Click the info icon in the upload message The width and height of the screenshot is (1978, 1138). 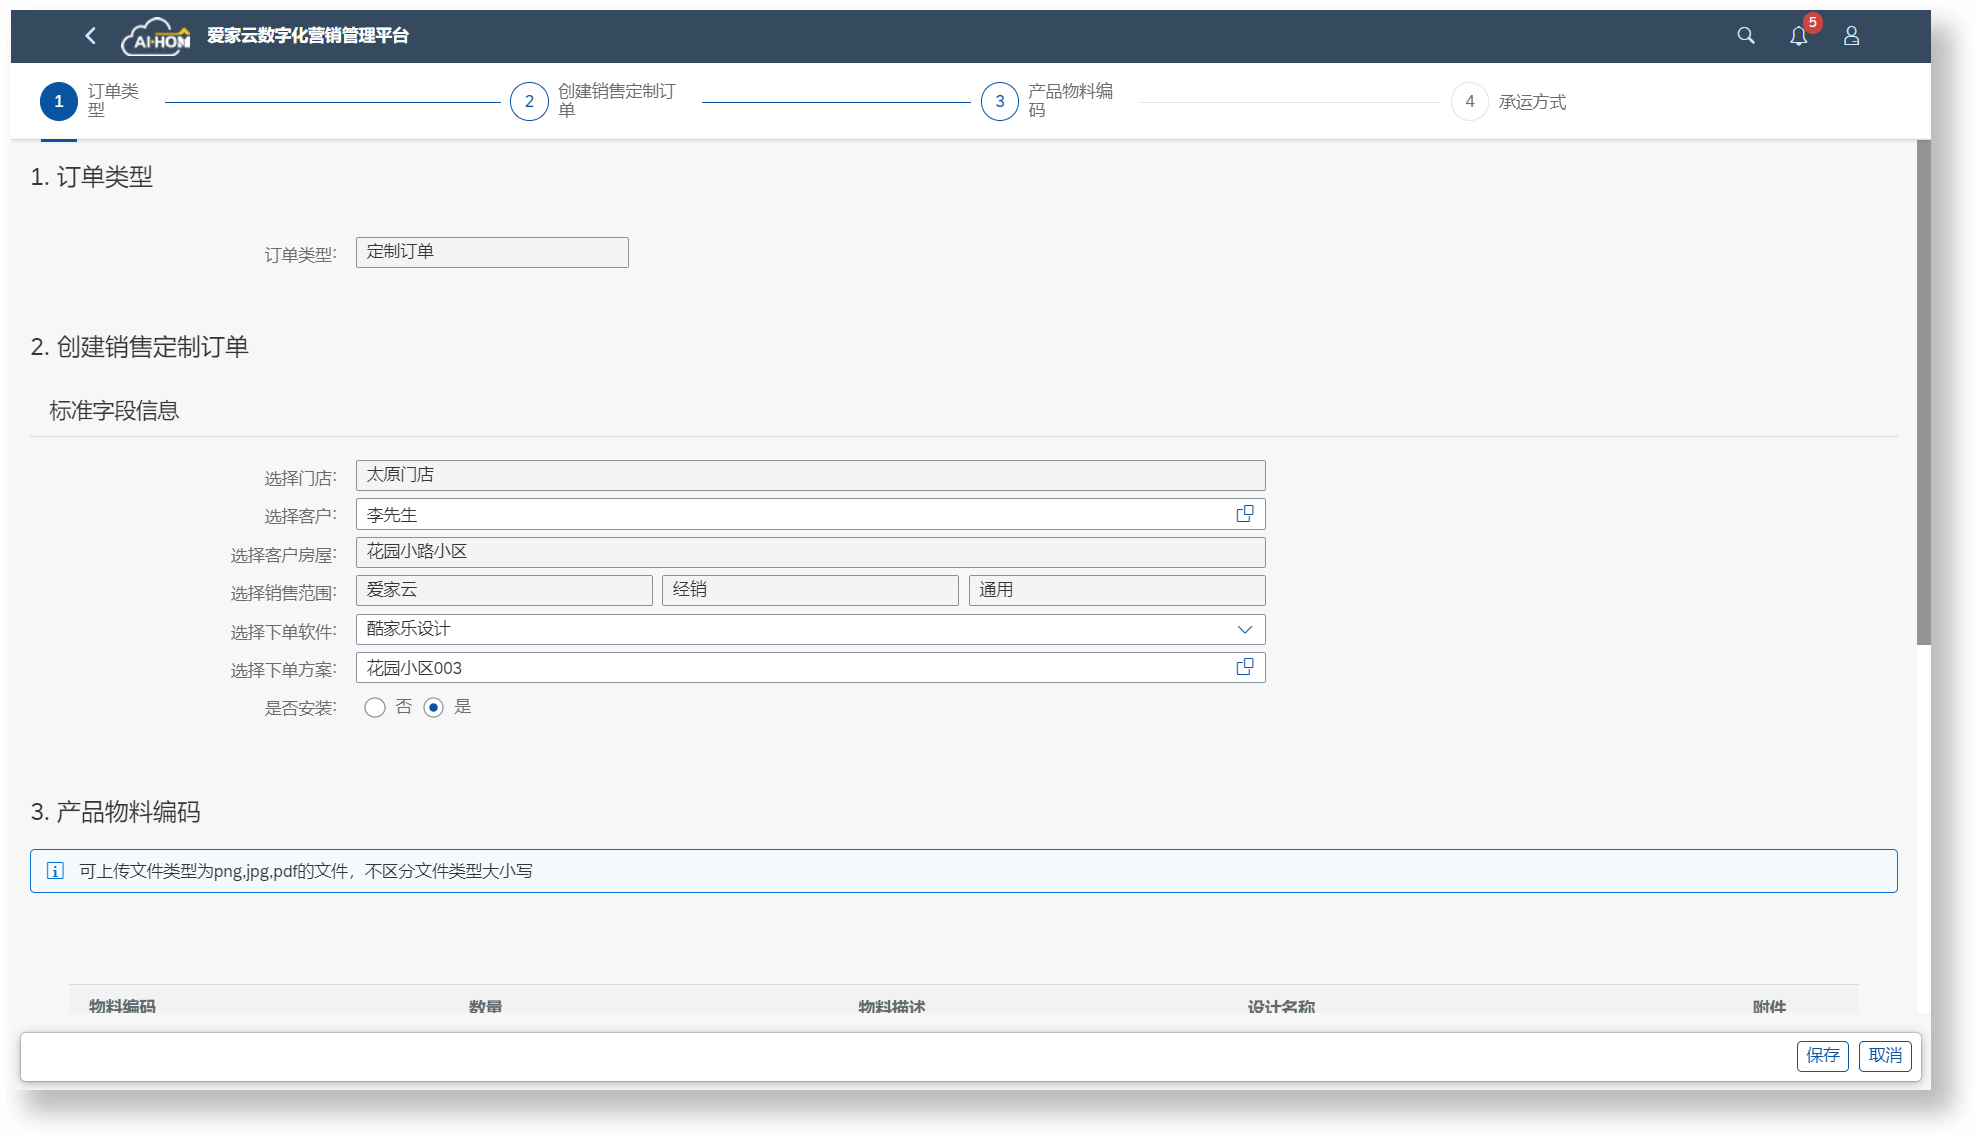pos(56,871)
